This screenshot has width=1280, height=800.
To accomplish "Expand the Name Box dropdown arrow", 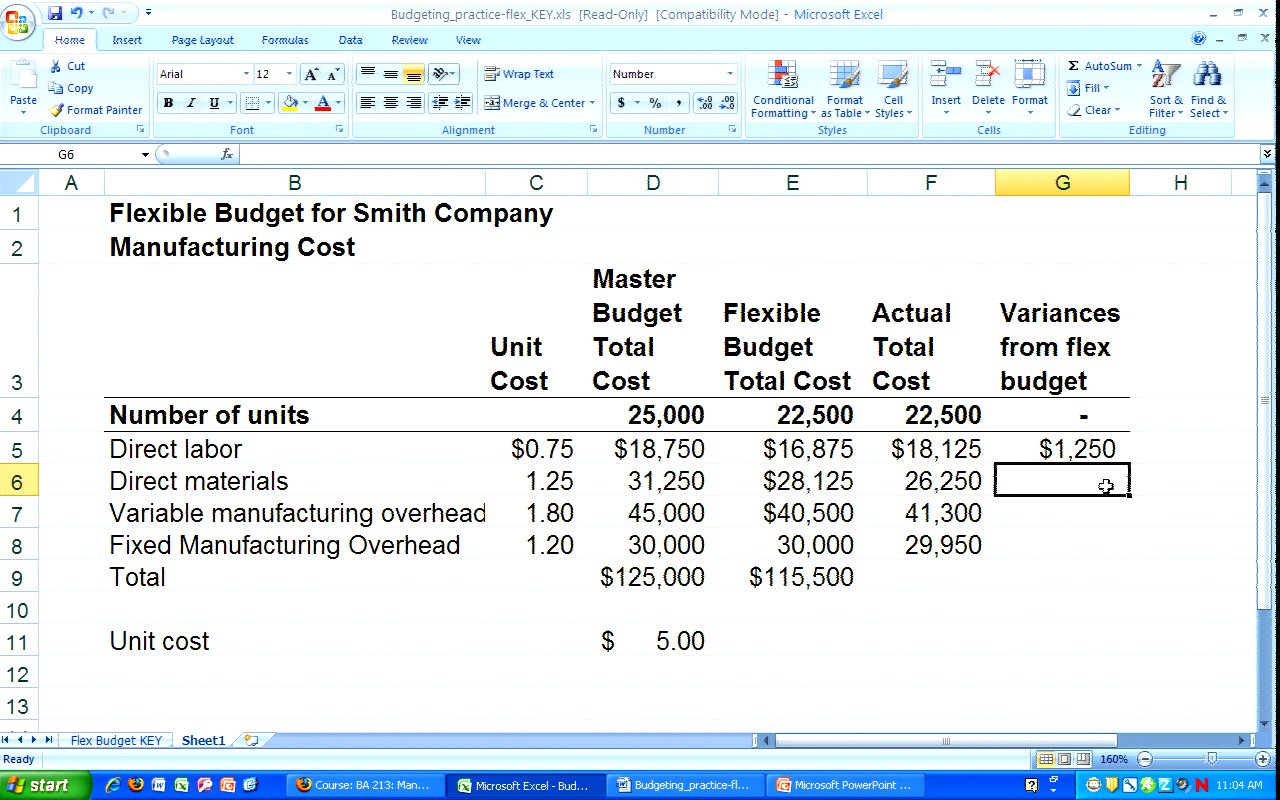I will pos(145,155).
